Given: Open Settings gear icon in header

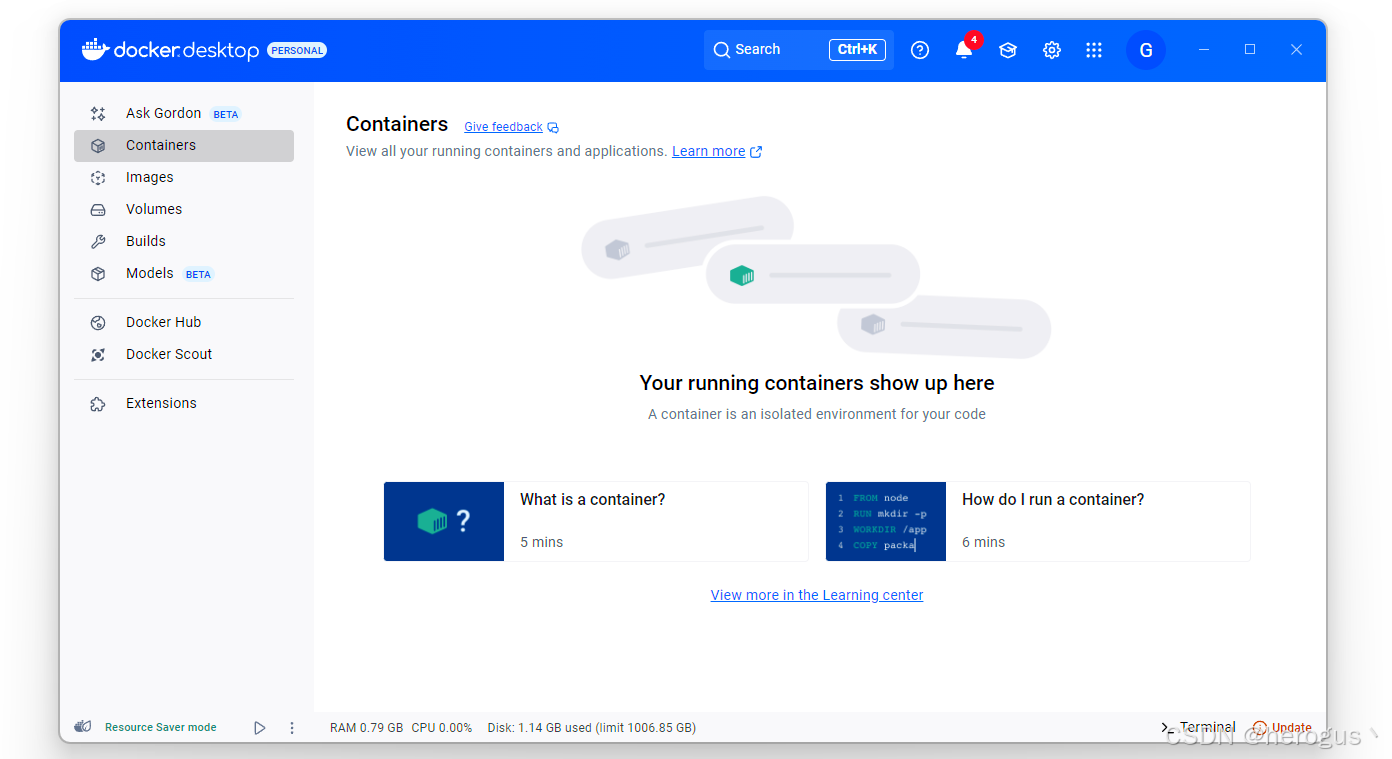Looking at the screenshot, I should tap(1052, 50).
